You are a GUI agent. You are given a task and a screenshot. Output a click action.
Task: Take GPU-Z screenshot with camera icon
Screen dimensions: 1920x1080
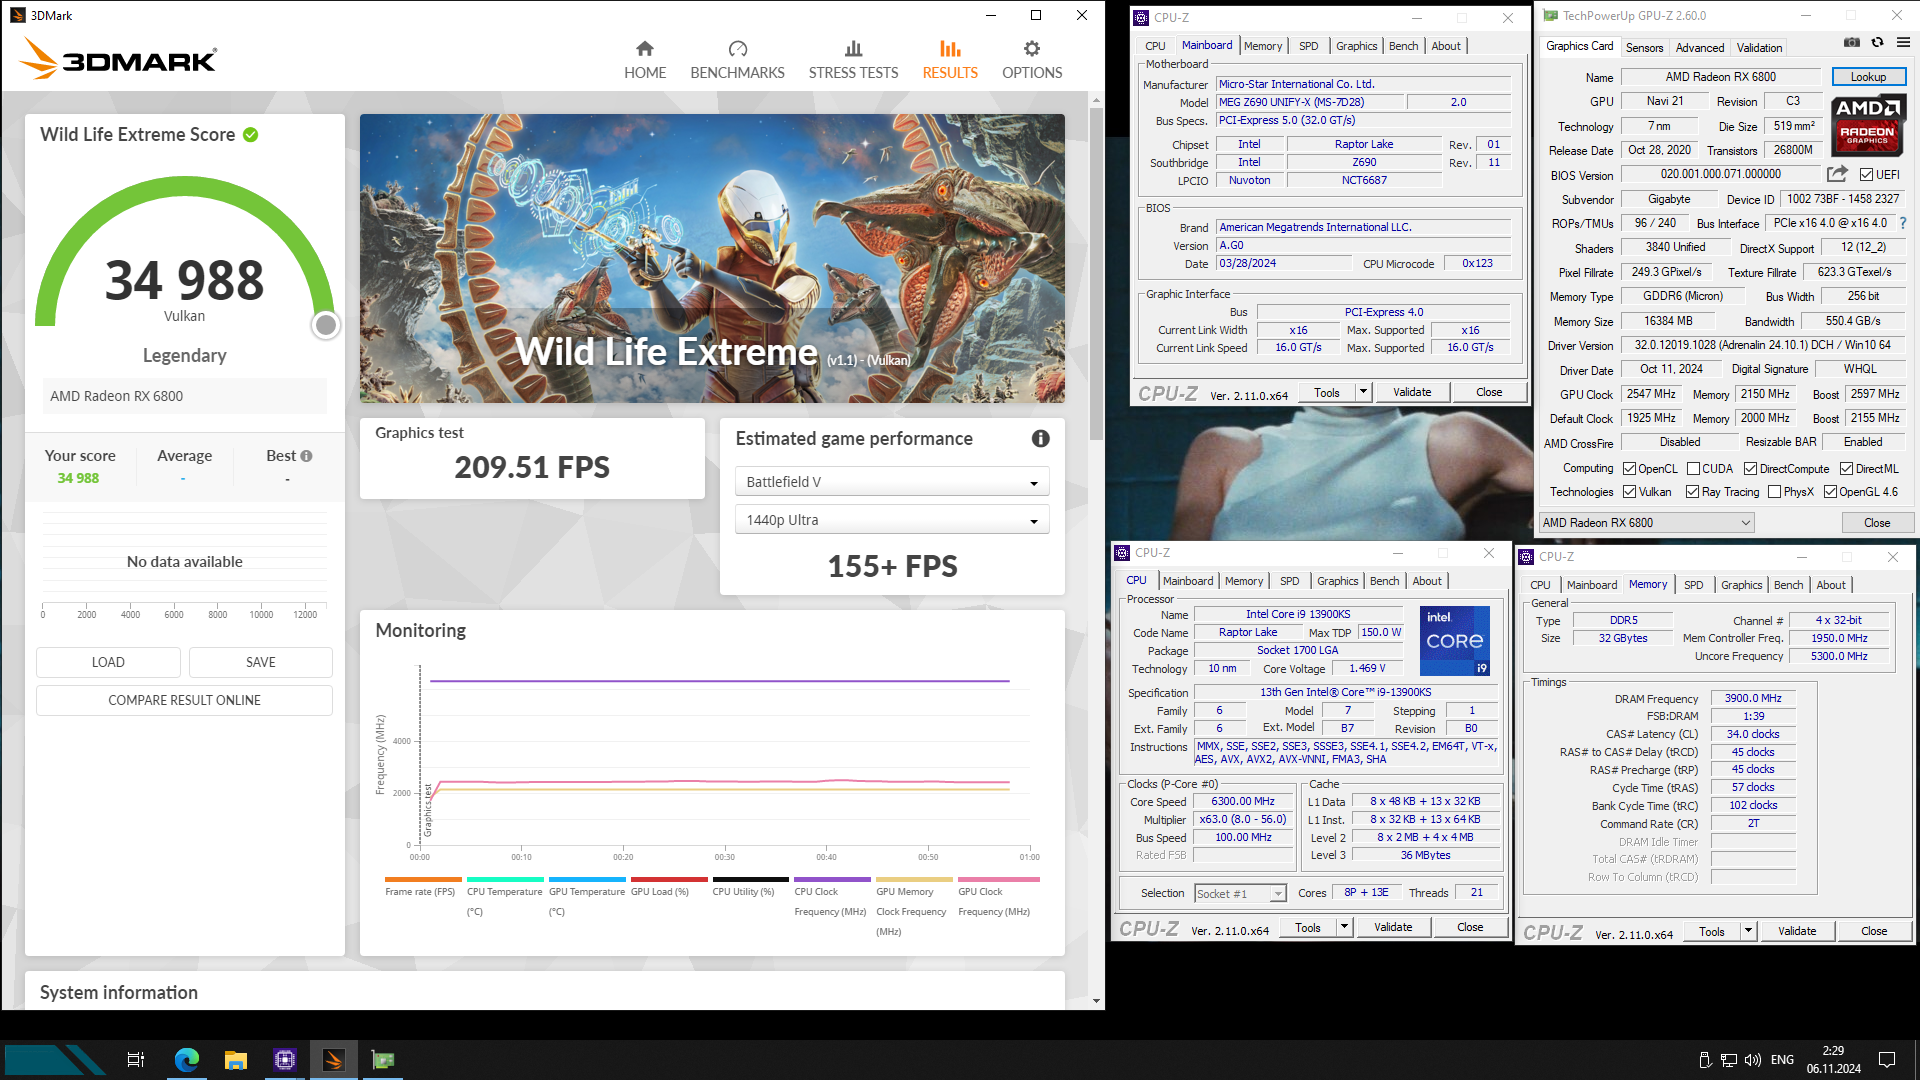[1852, 42]
